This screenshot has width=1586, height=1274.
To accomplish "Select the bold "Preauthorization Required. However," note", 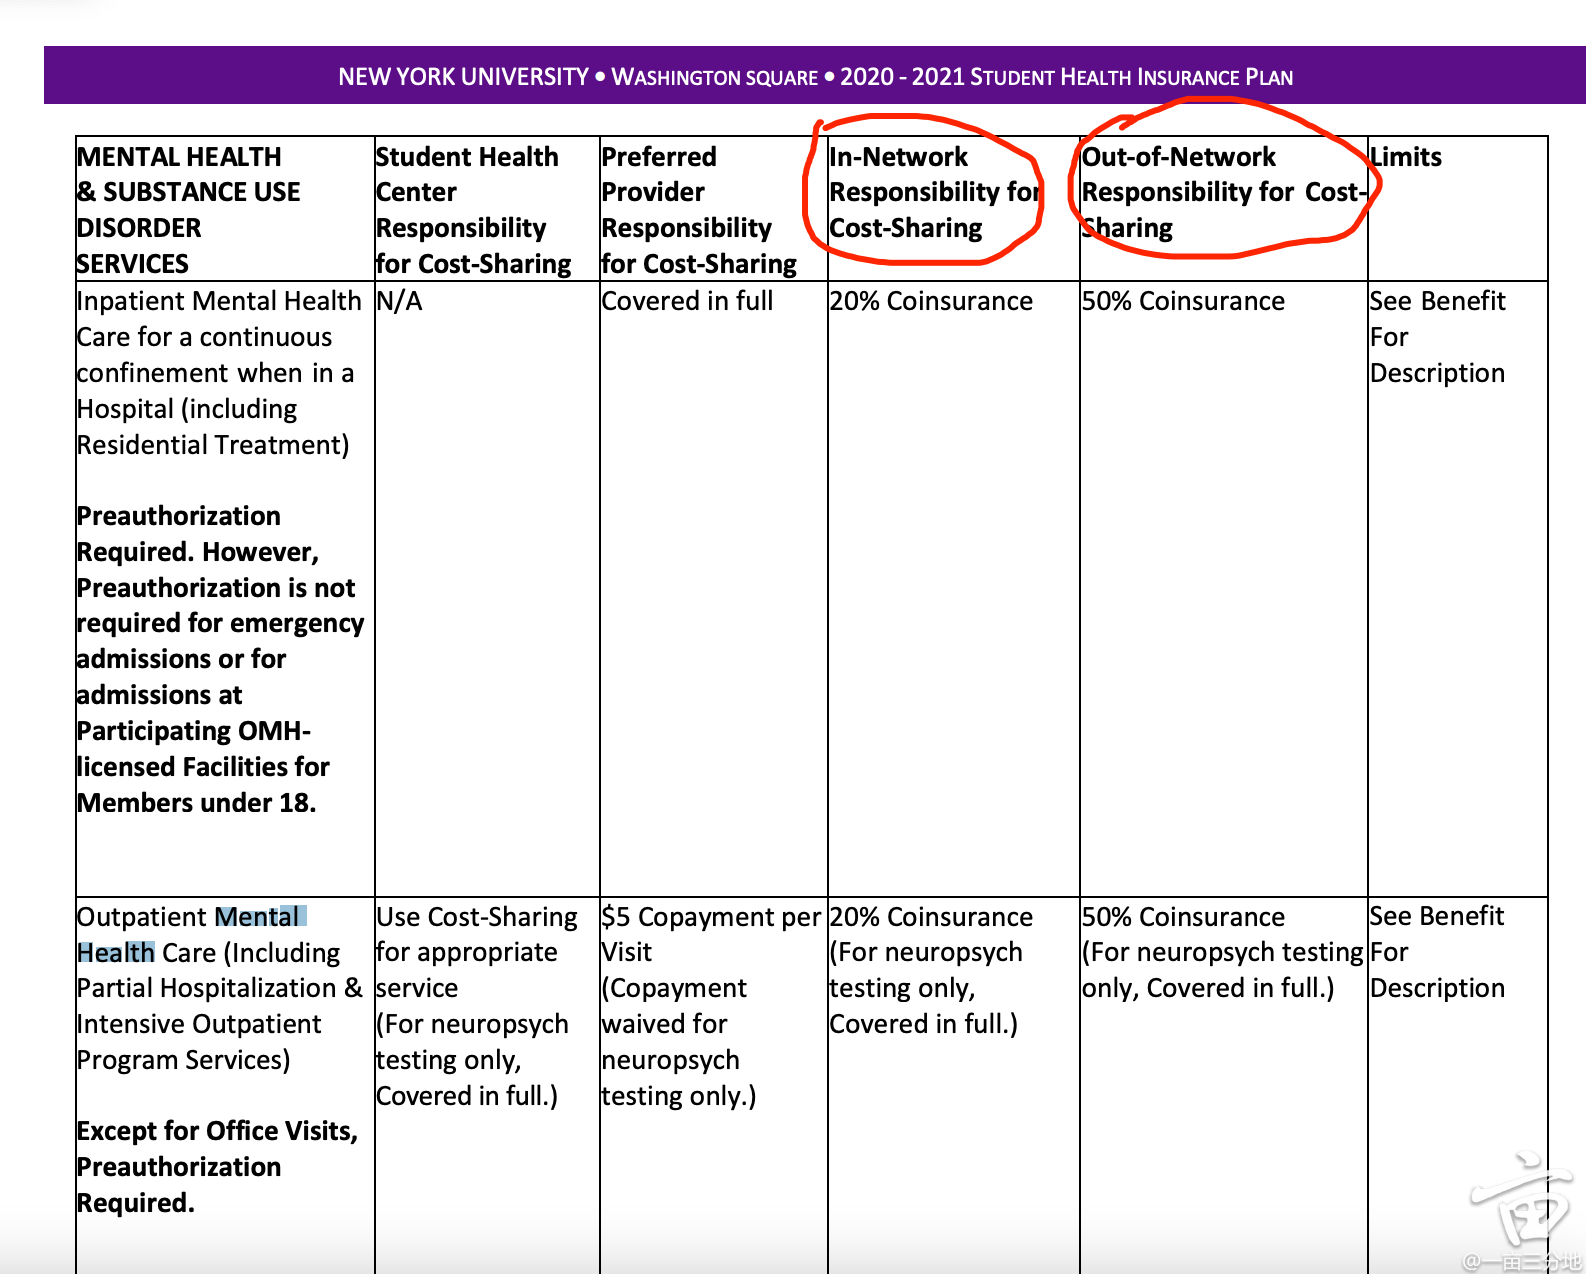I will [220, 659].
